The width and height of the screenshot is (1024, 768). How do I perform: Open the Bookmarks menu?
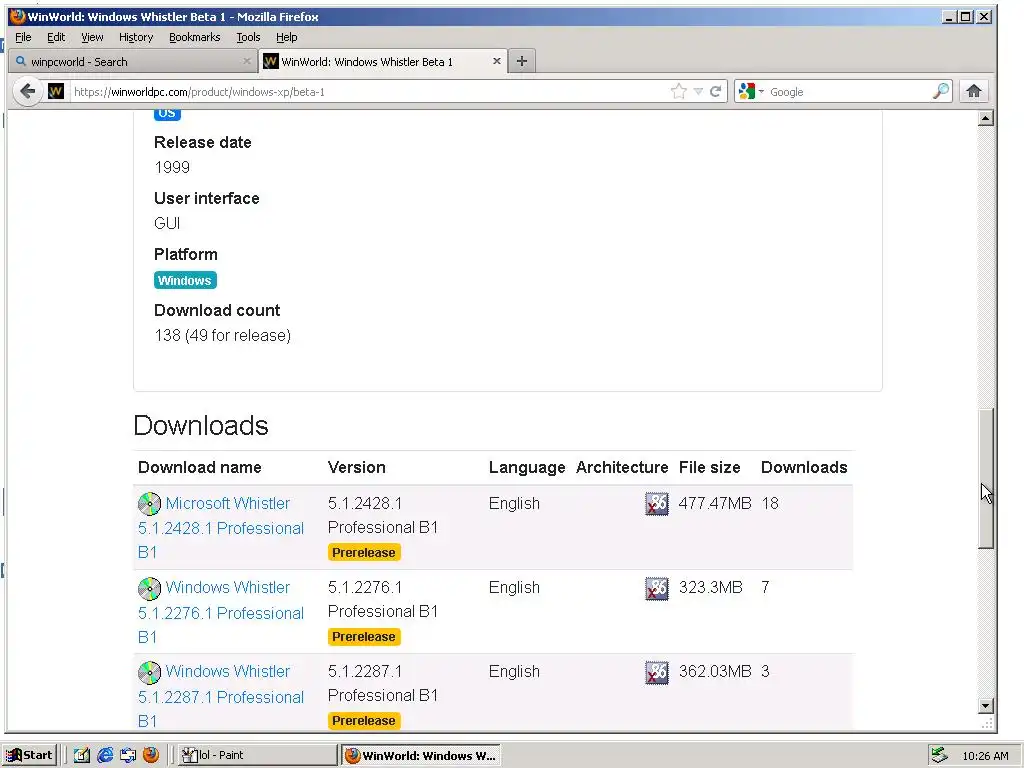(195, 37)
